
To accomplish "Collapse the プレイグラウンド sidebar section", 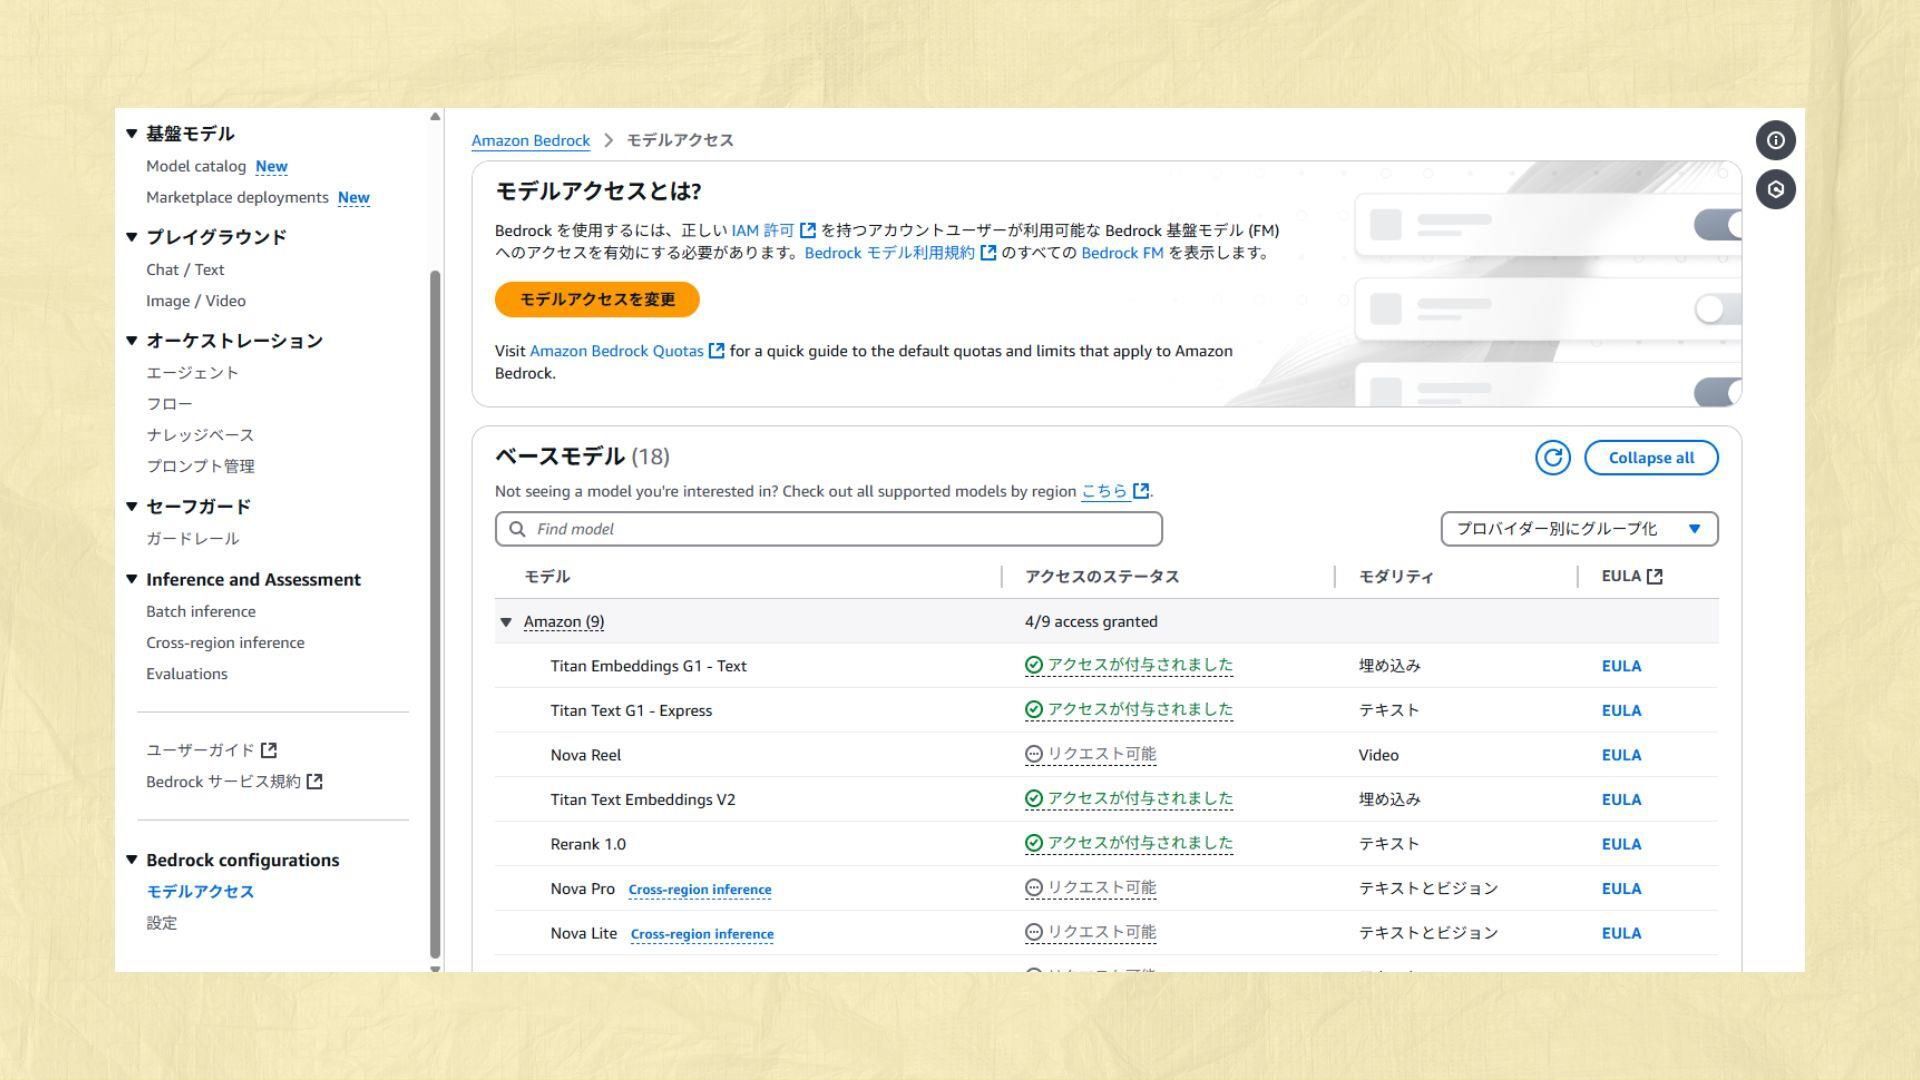I will [131, 237].
